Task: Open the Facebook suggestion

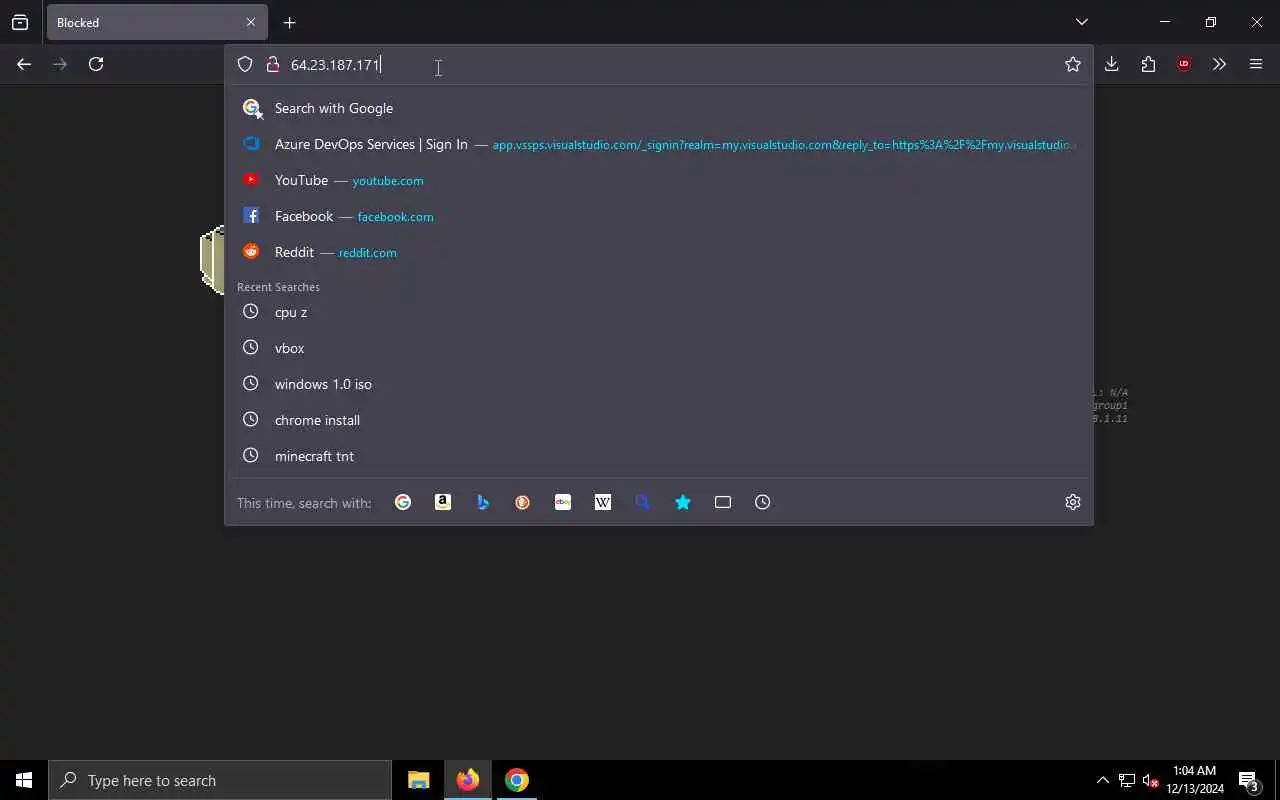Action: (660, 216)
